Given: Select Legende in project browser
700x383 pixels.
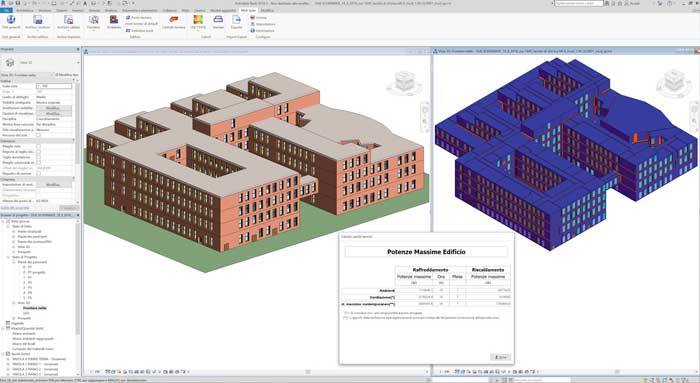Looking at the screenshot, I should click(x=17, y=323).
